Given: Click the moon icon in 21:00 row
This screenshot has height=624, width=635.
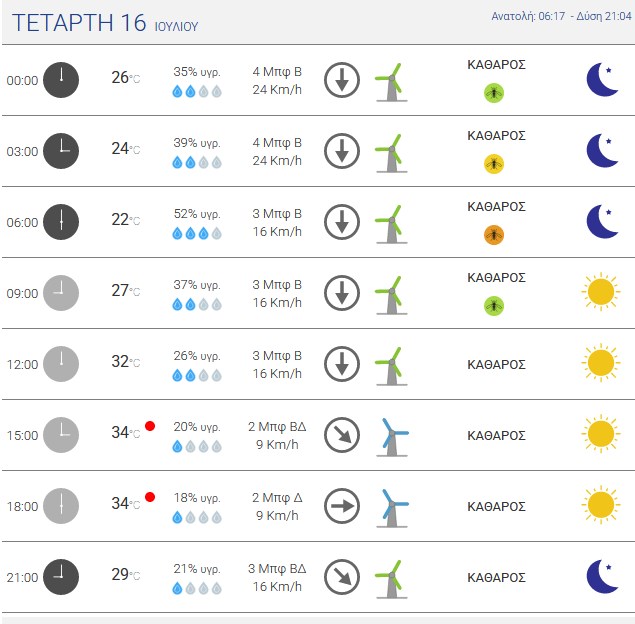Looking at the screenshot, I should (x=602, y=576).
